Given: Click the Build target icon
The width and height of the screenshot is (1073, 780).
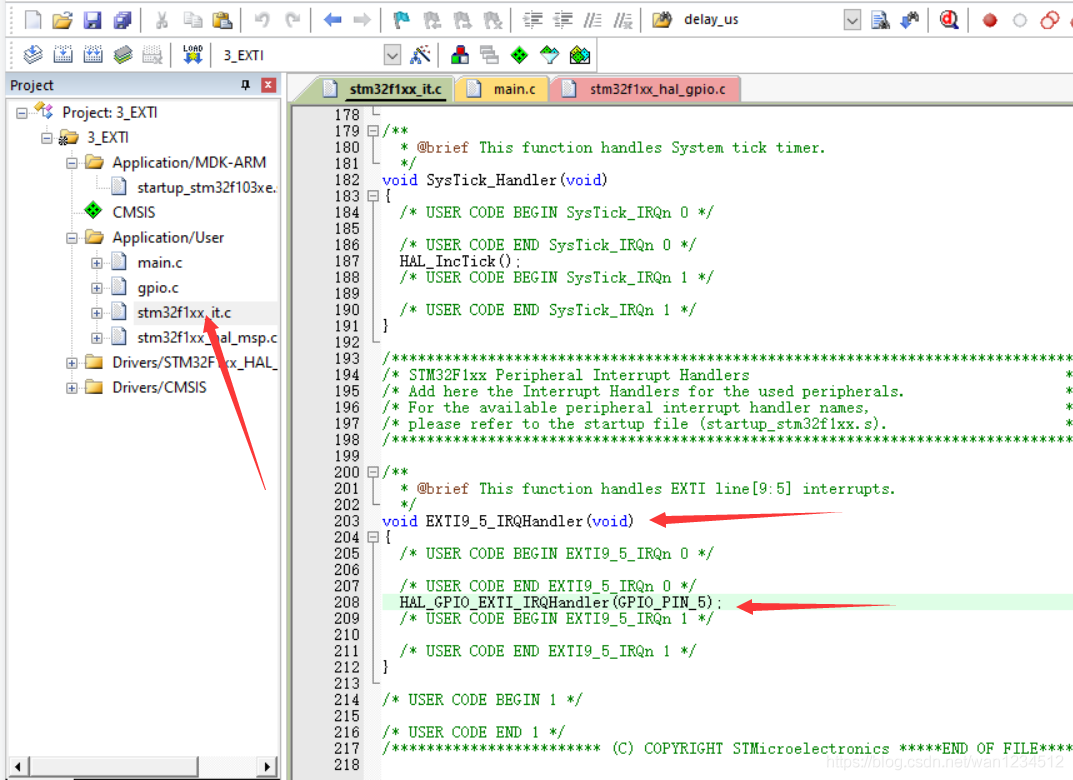Looking at the screenshot, I should tap(63, 55).
